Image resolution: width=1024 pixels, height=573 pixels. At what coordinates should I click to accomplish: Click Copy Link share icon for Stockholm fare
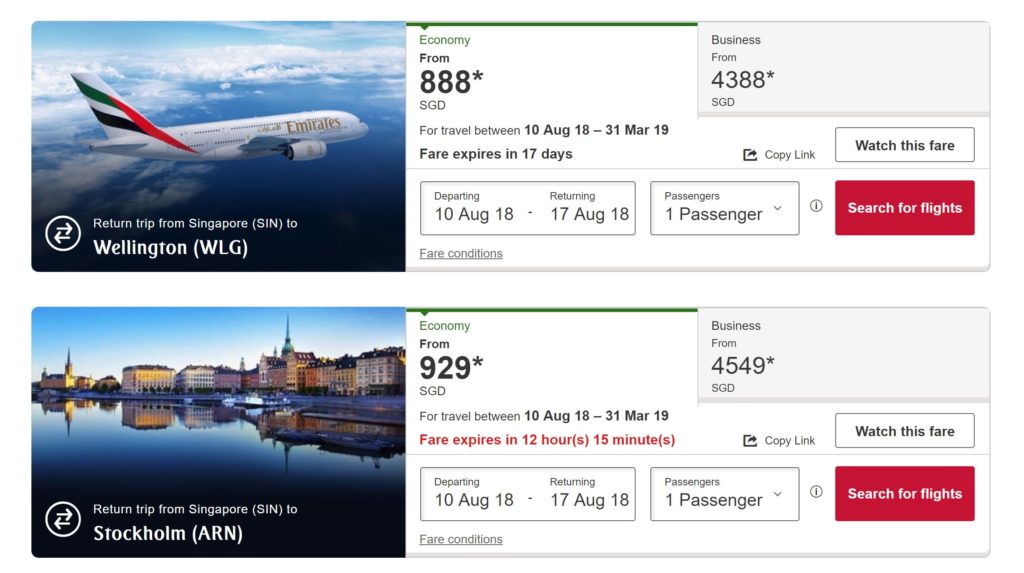[x=750, y=441]
